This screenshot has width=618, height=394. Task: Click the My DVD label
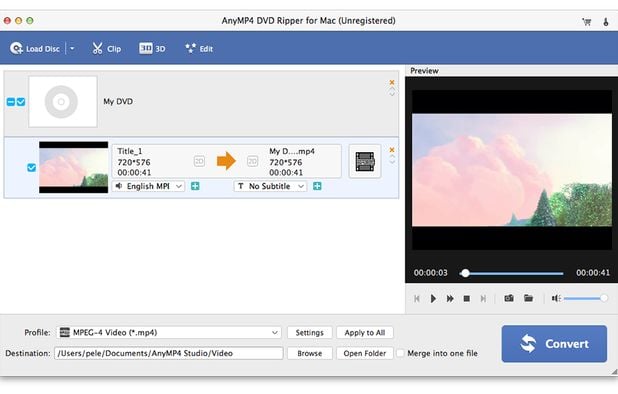118,101
